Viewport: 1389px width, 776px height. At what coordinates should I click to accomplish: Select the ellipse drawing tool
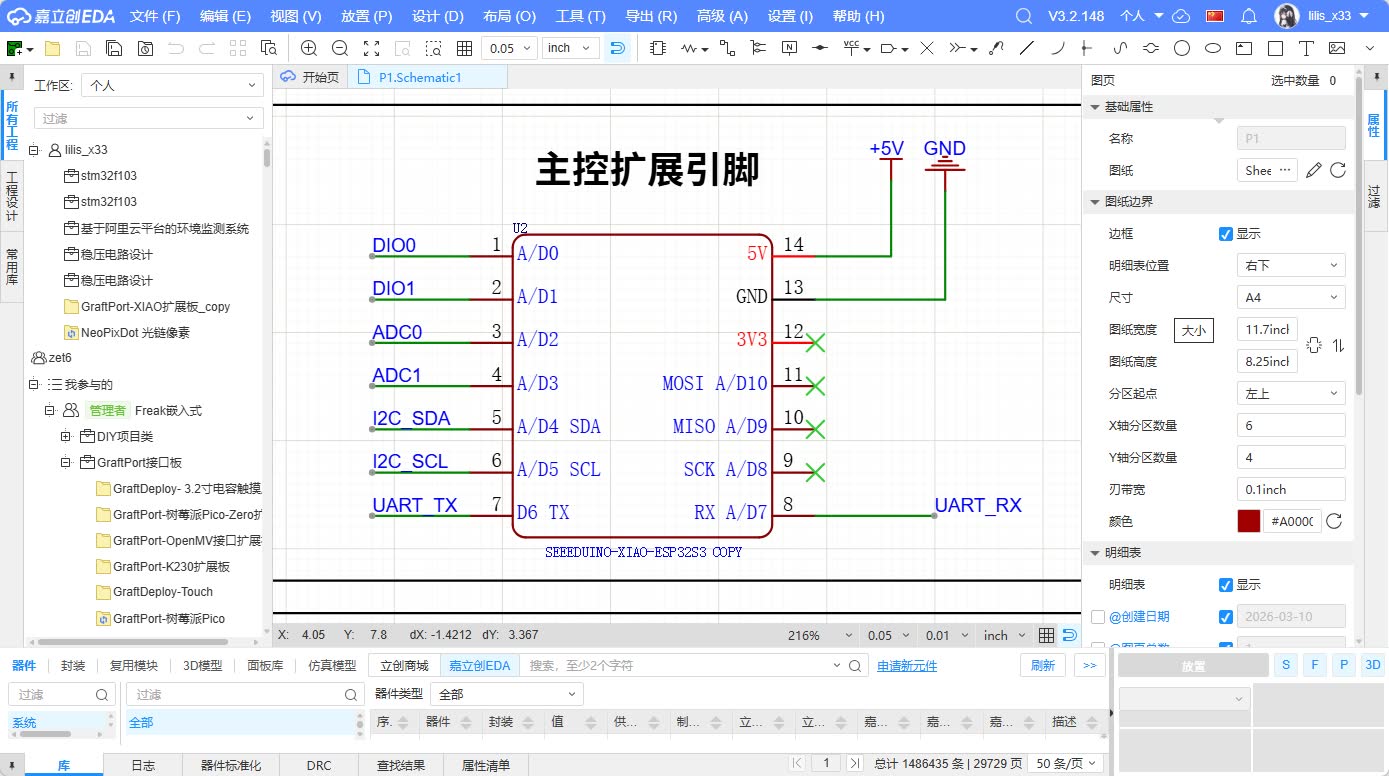1213,48
